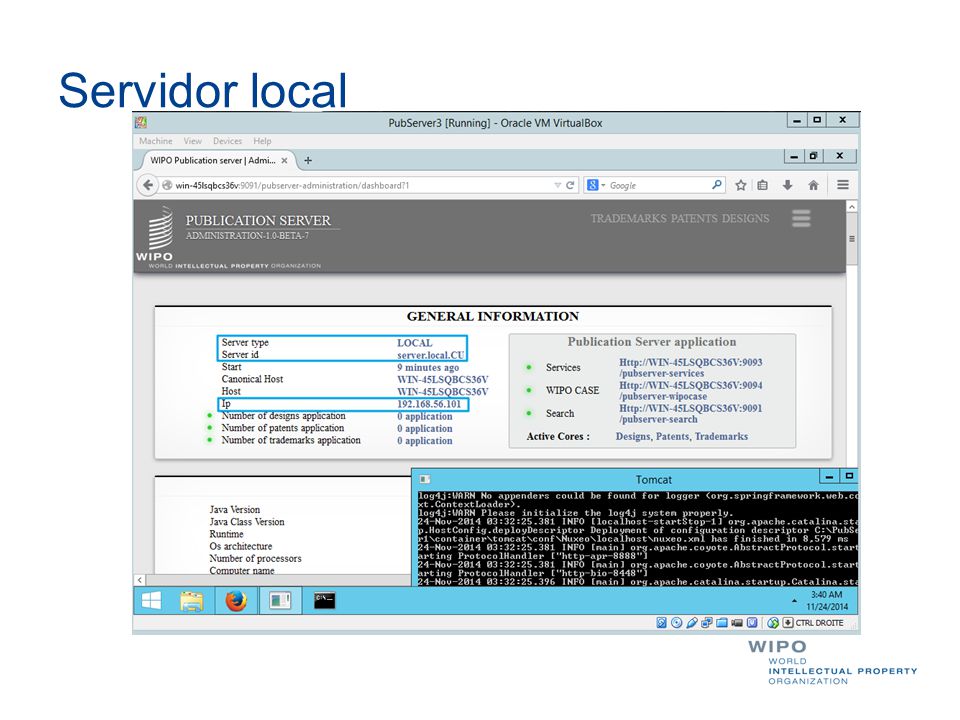
Task: Open the Windows Start button
Action: point(151,601)
